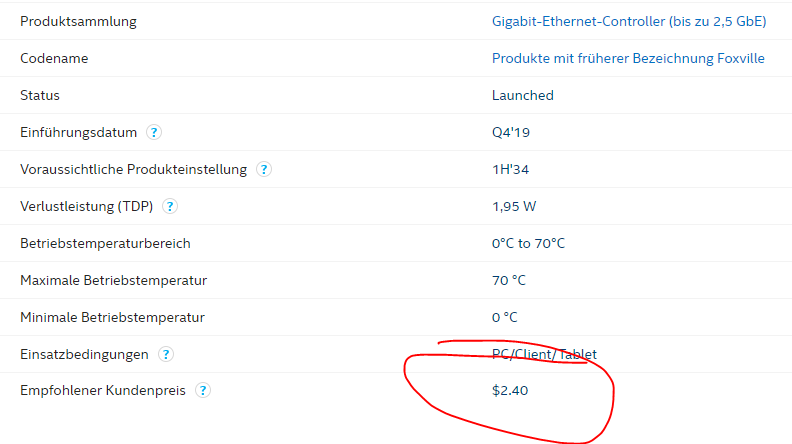Click question mark beside Einsatzbedingungen
The width and height of the screenshot is (792, 444).
pyautogui.click(x=166, y=354)
